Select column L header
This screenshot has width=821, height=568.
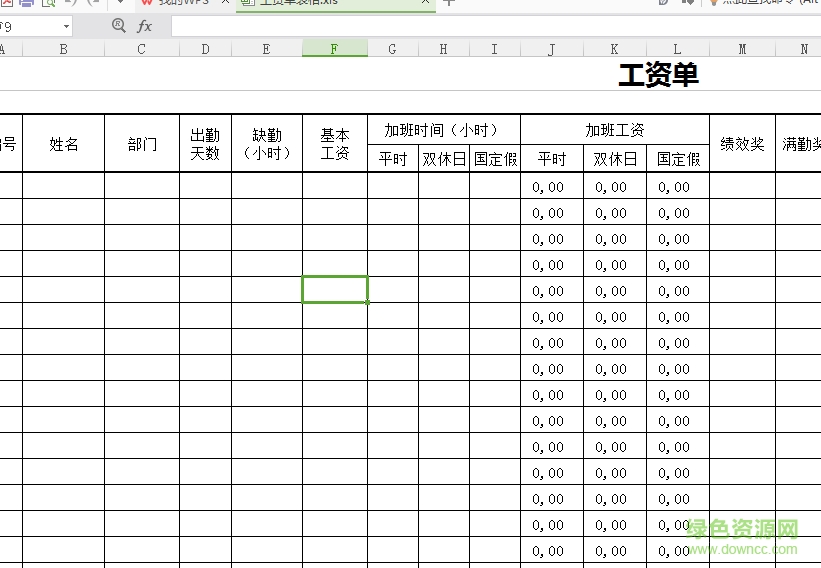click(678, 49)
